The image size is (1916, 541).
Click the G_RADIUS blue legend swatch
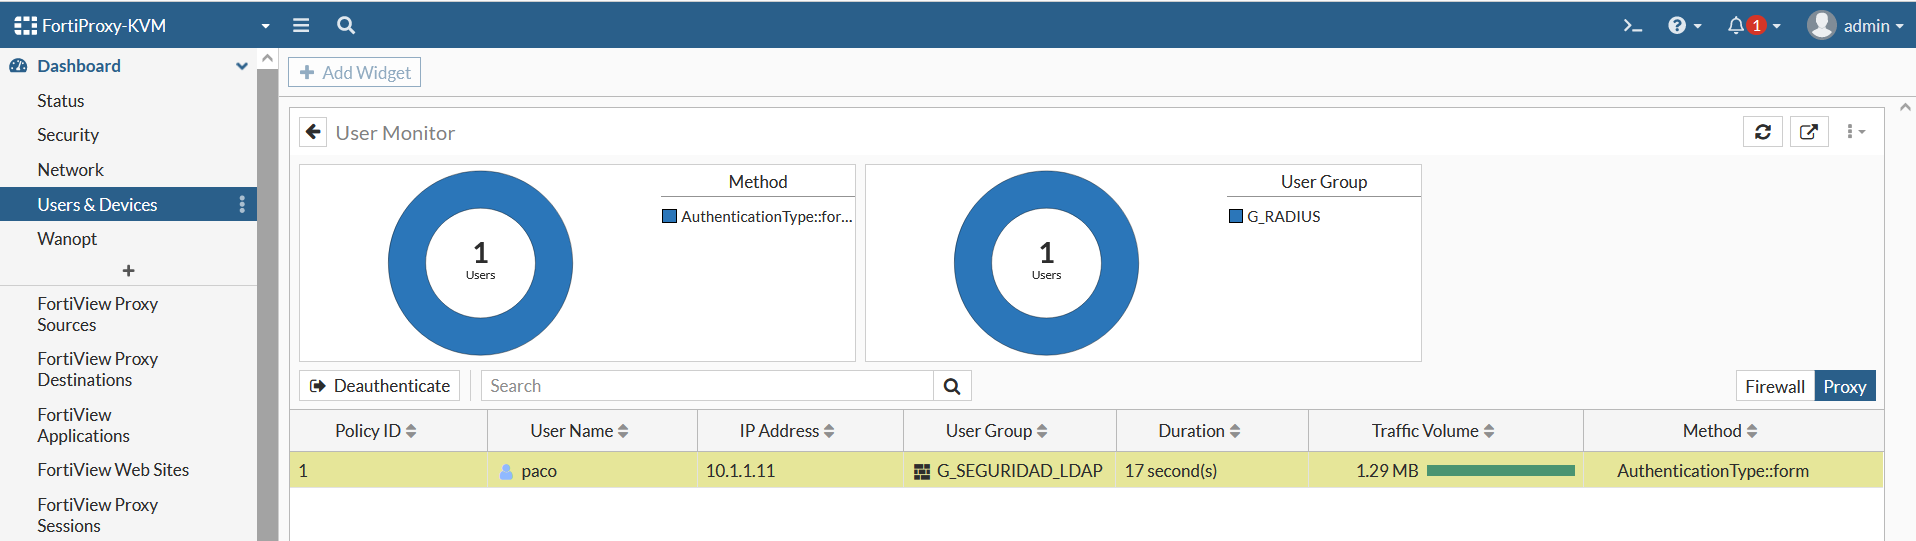(1236, 217)
